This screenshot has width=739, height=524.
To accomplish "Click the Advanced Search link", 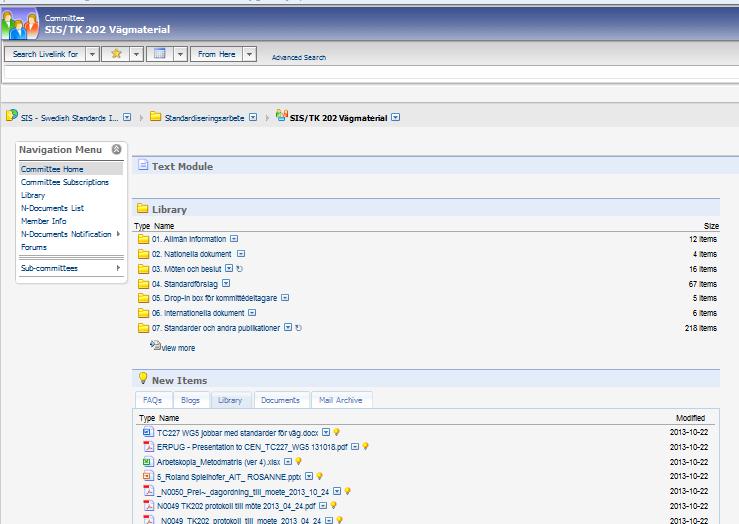I will tap(299, 57).
